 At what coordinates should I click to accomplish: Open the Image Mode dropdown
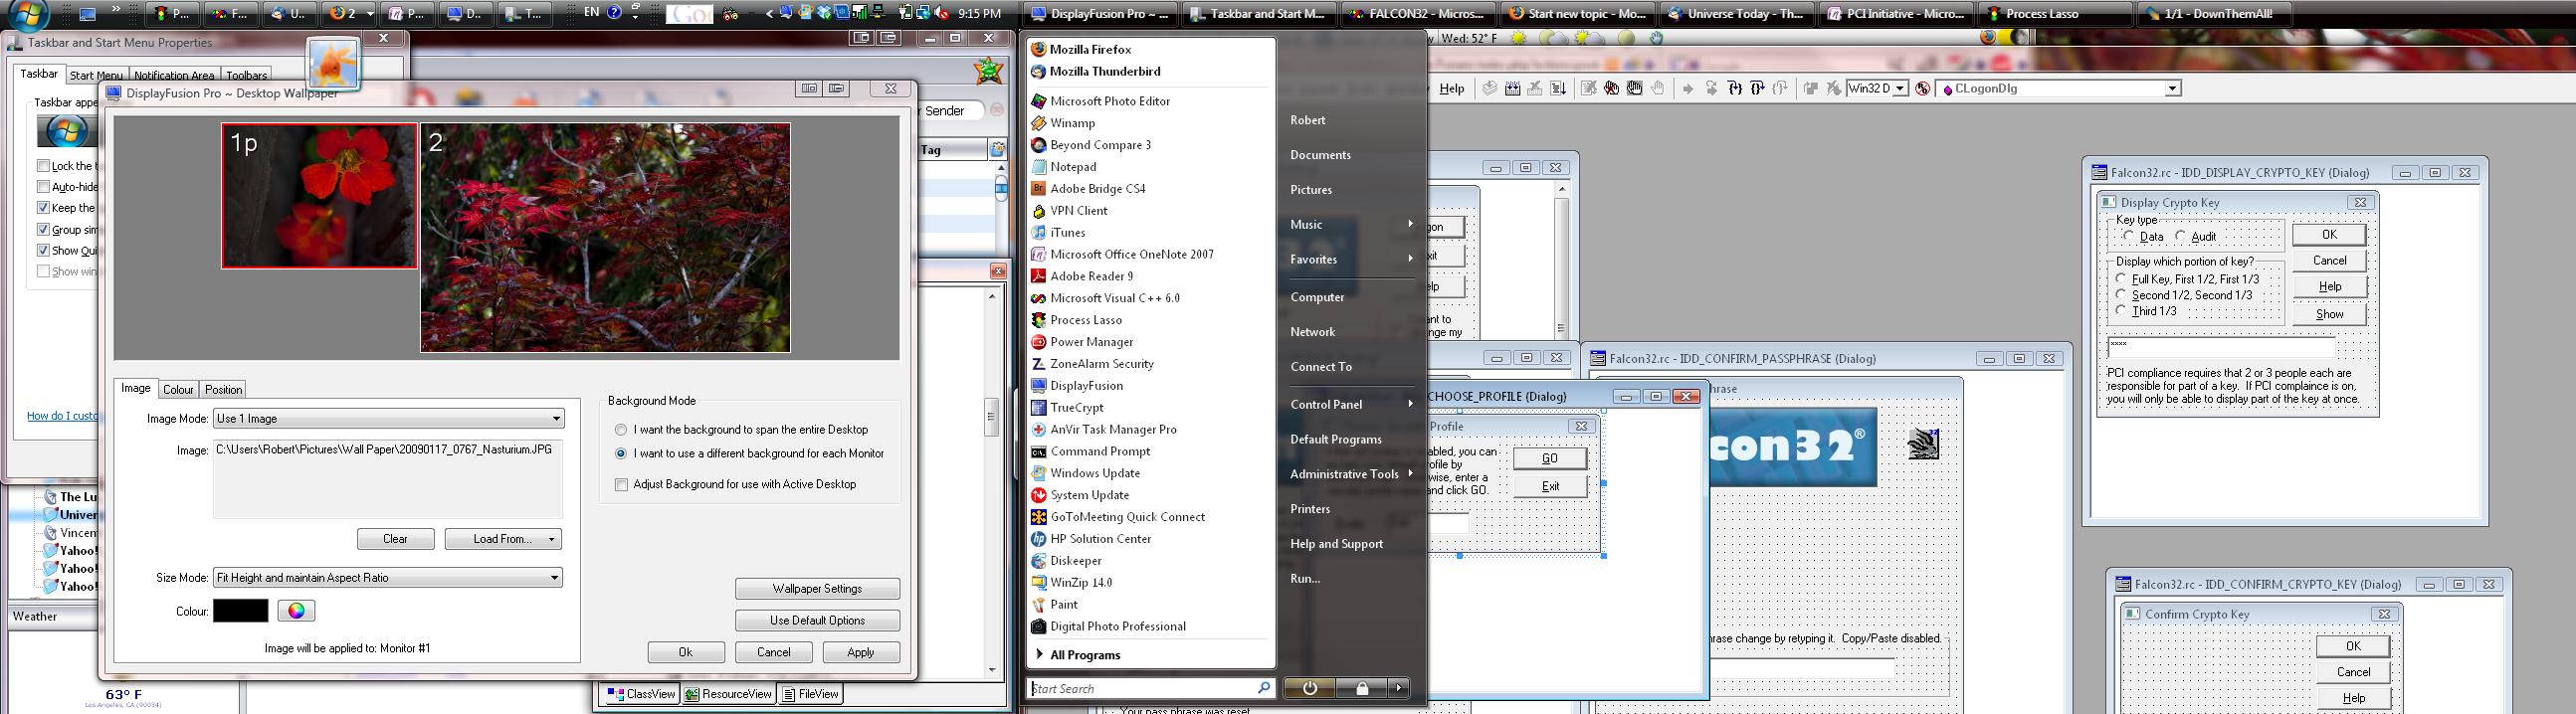tap(388, 419)
